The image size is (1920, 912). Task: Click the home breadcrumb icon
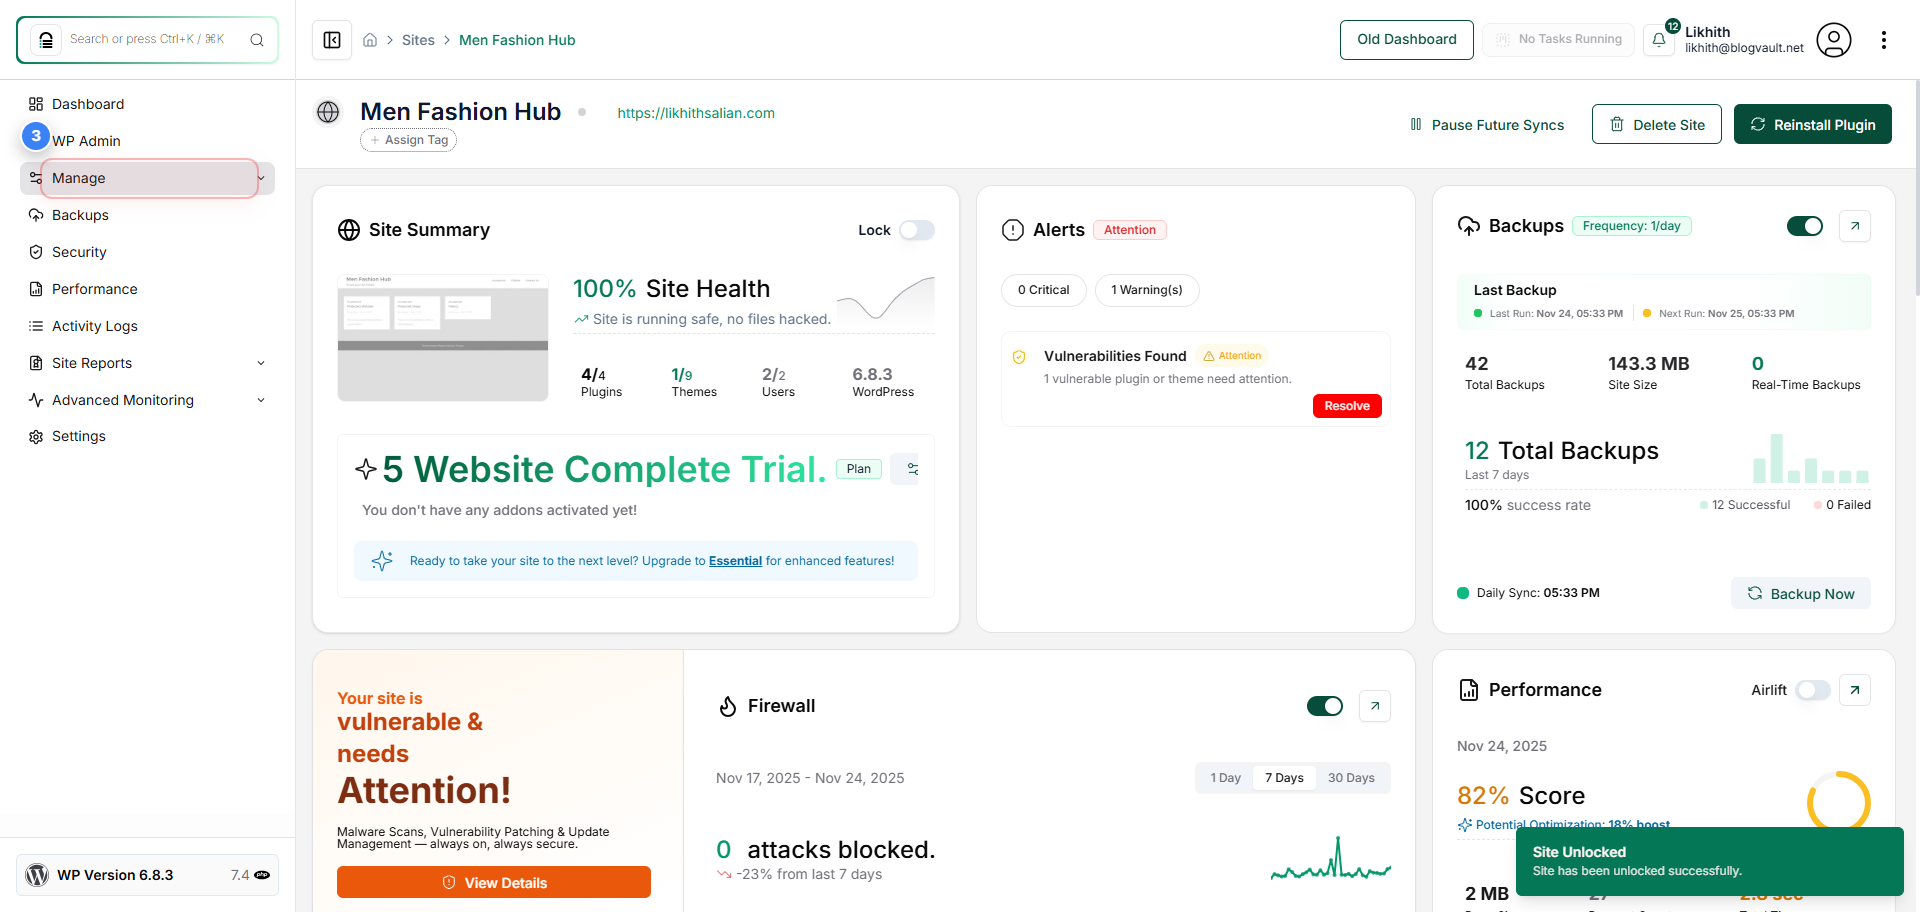370,40
